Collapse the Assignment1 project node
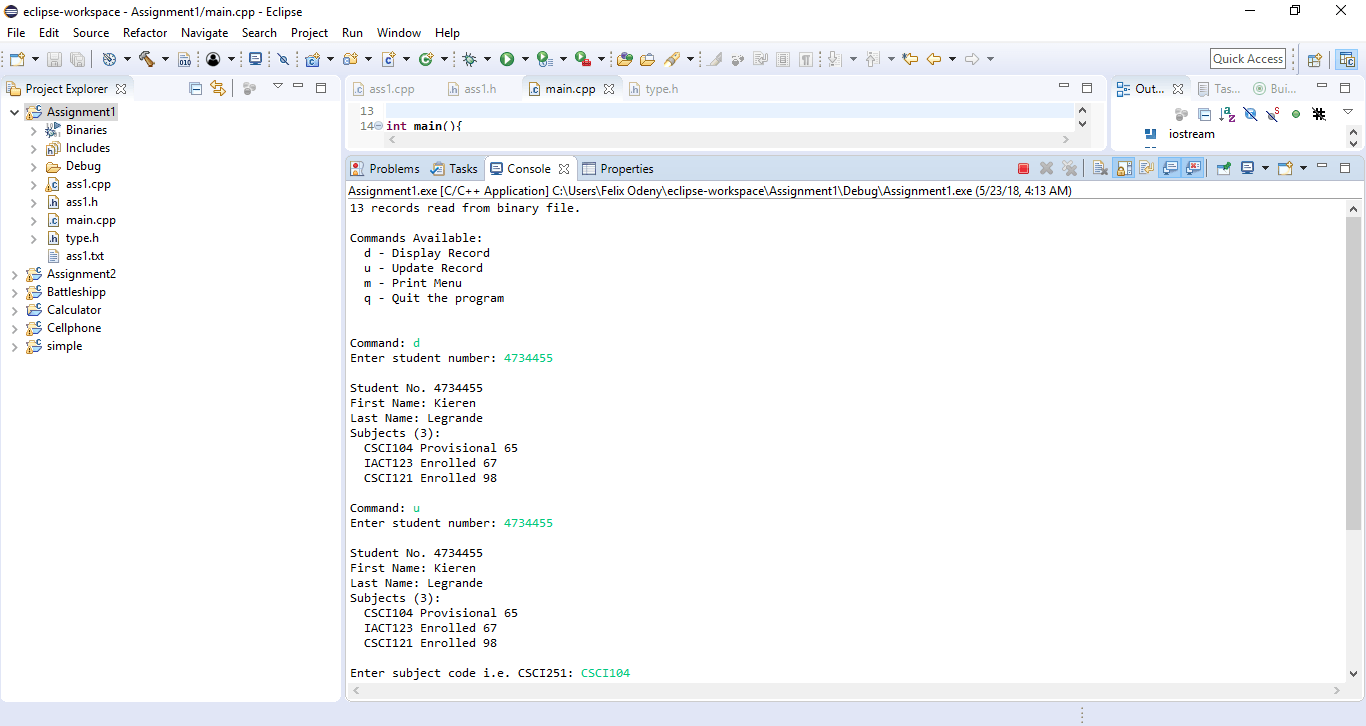Viewport: 1366px width, 726px height. point(14,112)
